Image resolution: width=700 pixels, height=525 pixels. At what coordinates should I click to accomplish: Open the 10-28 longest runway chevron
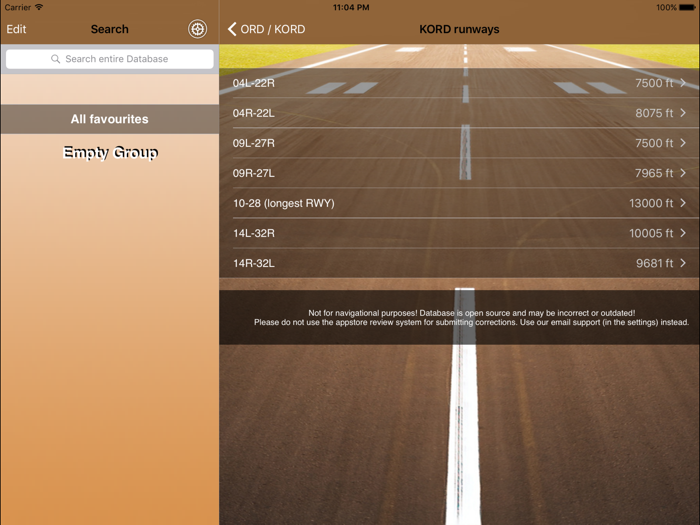point(683,203)
